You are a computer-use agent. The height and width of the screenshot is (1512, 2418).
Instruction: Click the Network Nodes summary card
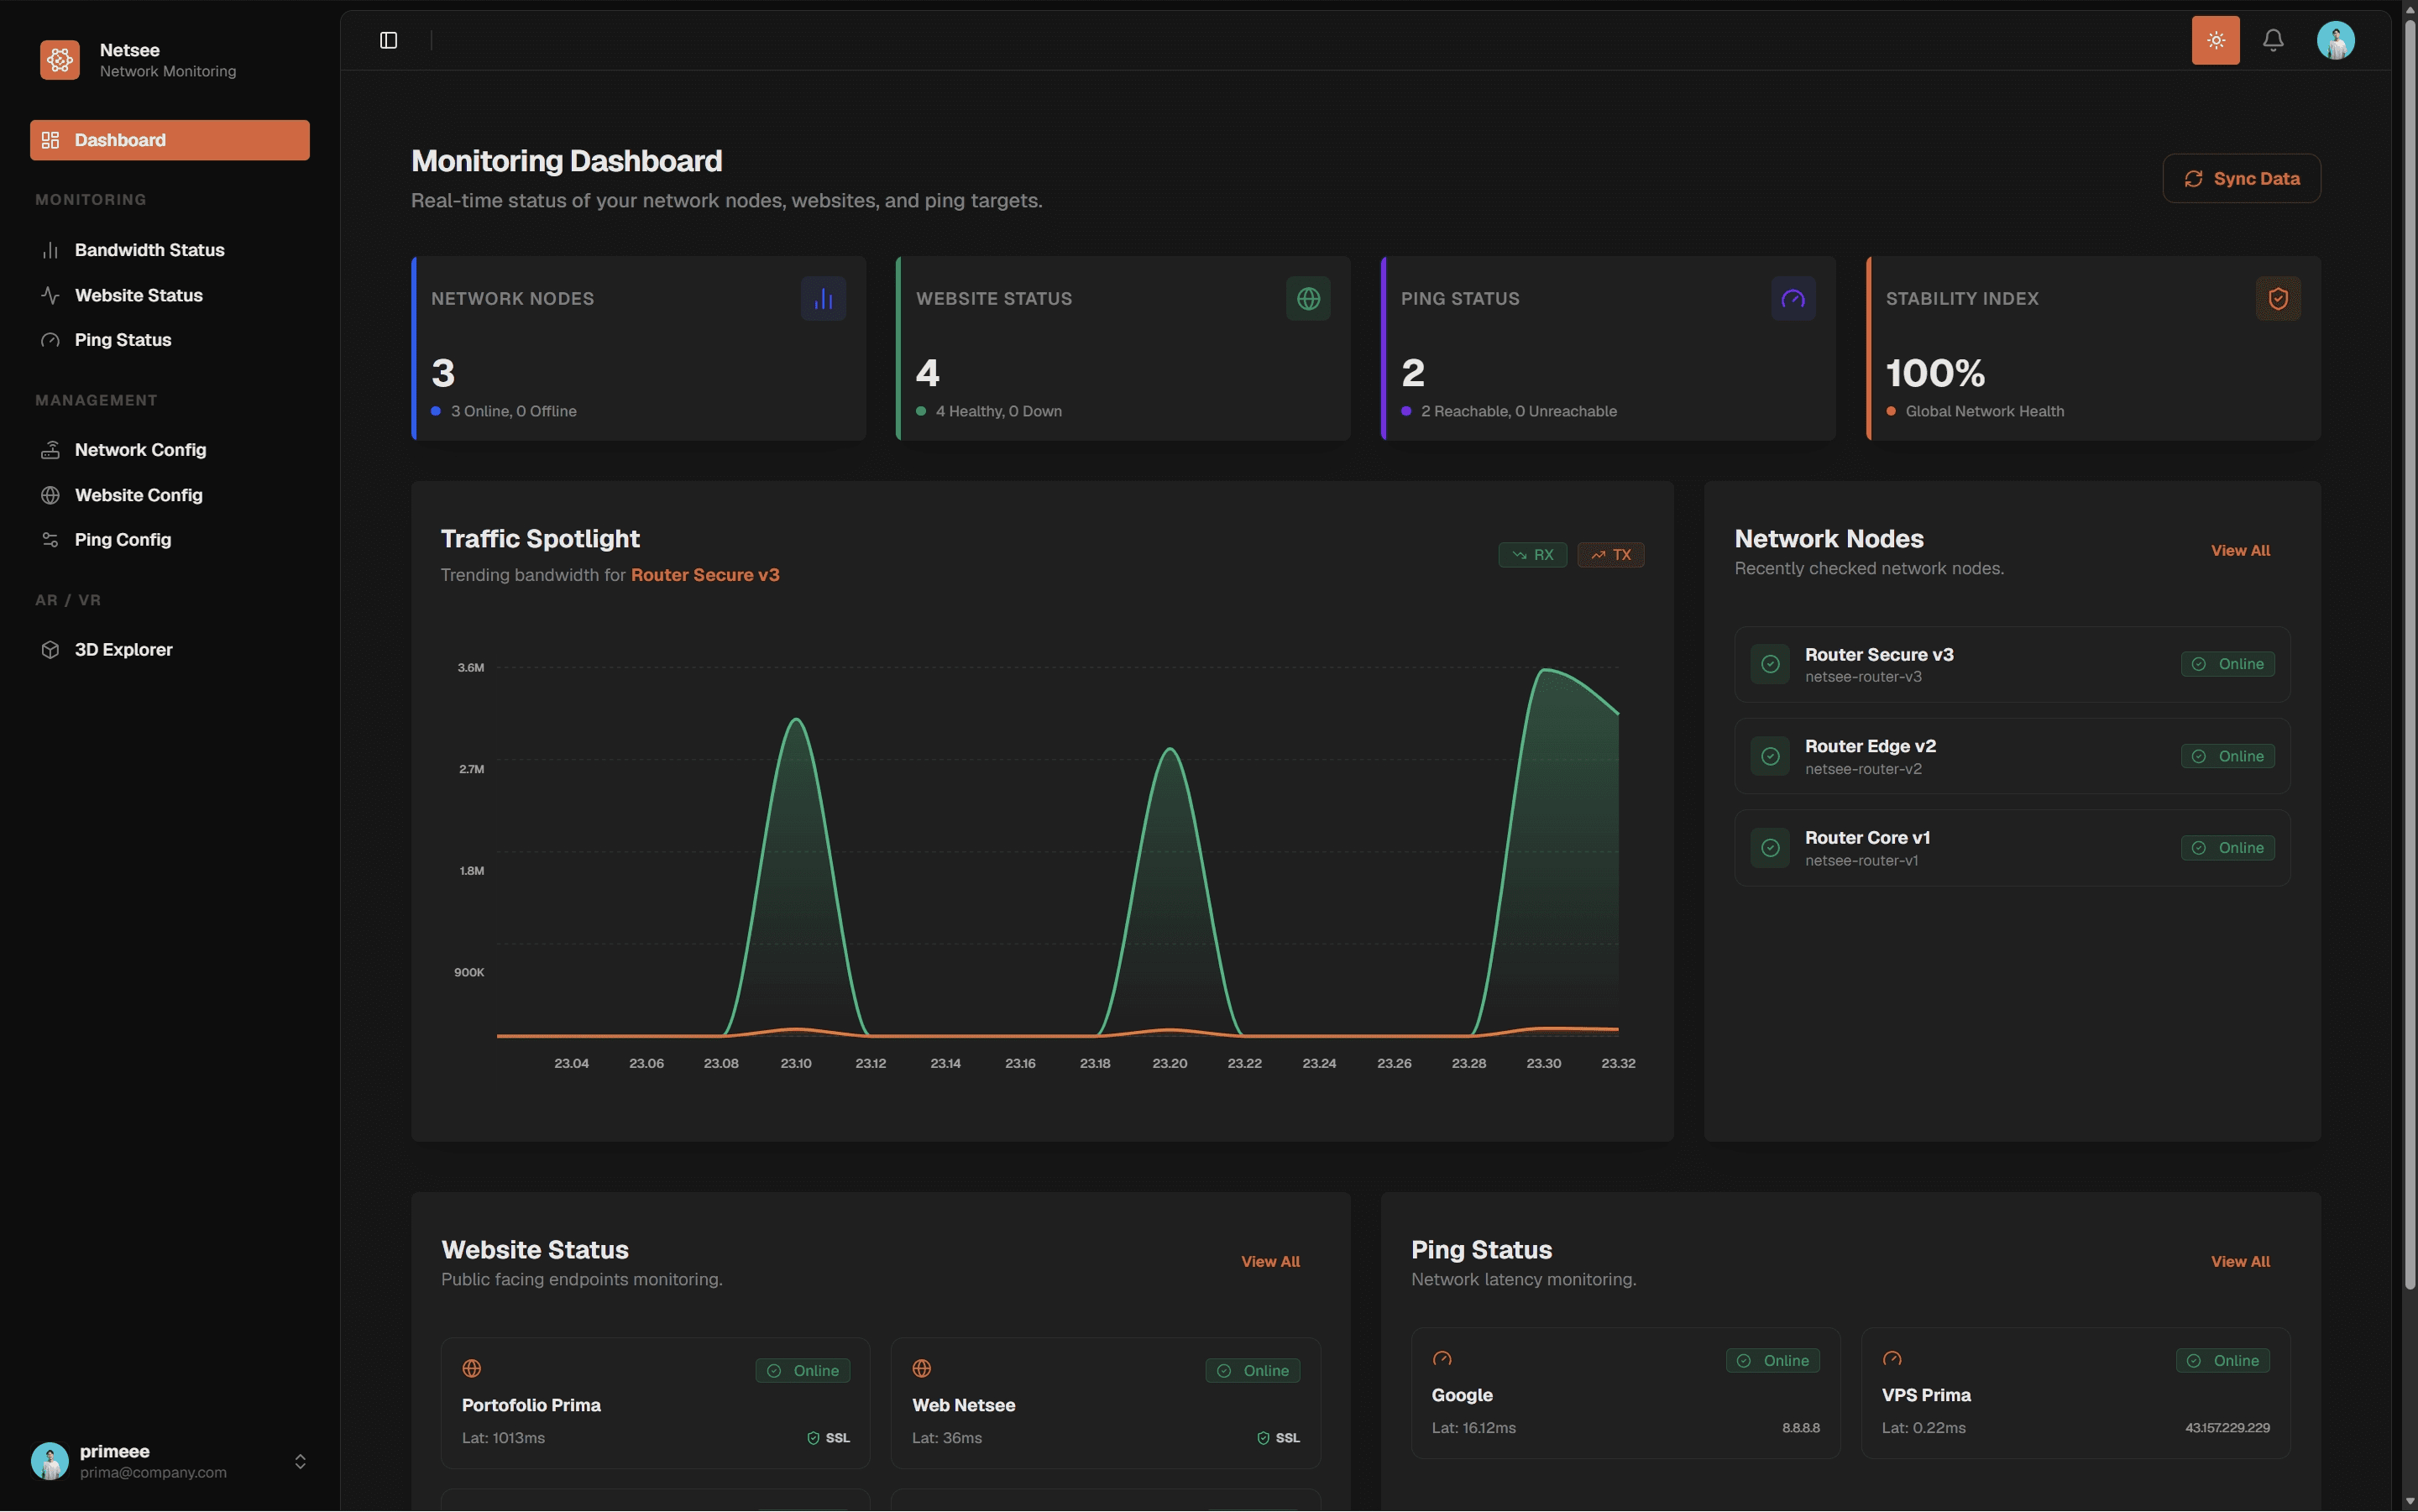pos(638,348)
